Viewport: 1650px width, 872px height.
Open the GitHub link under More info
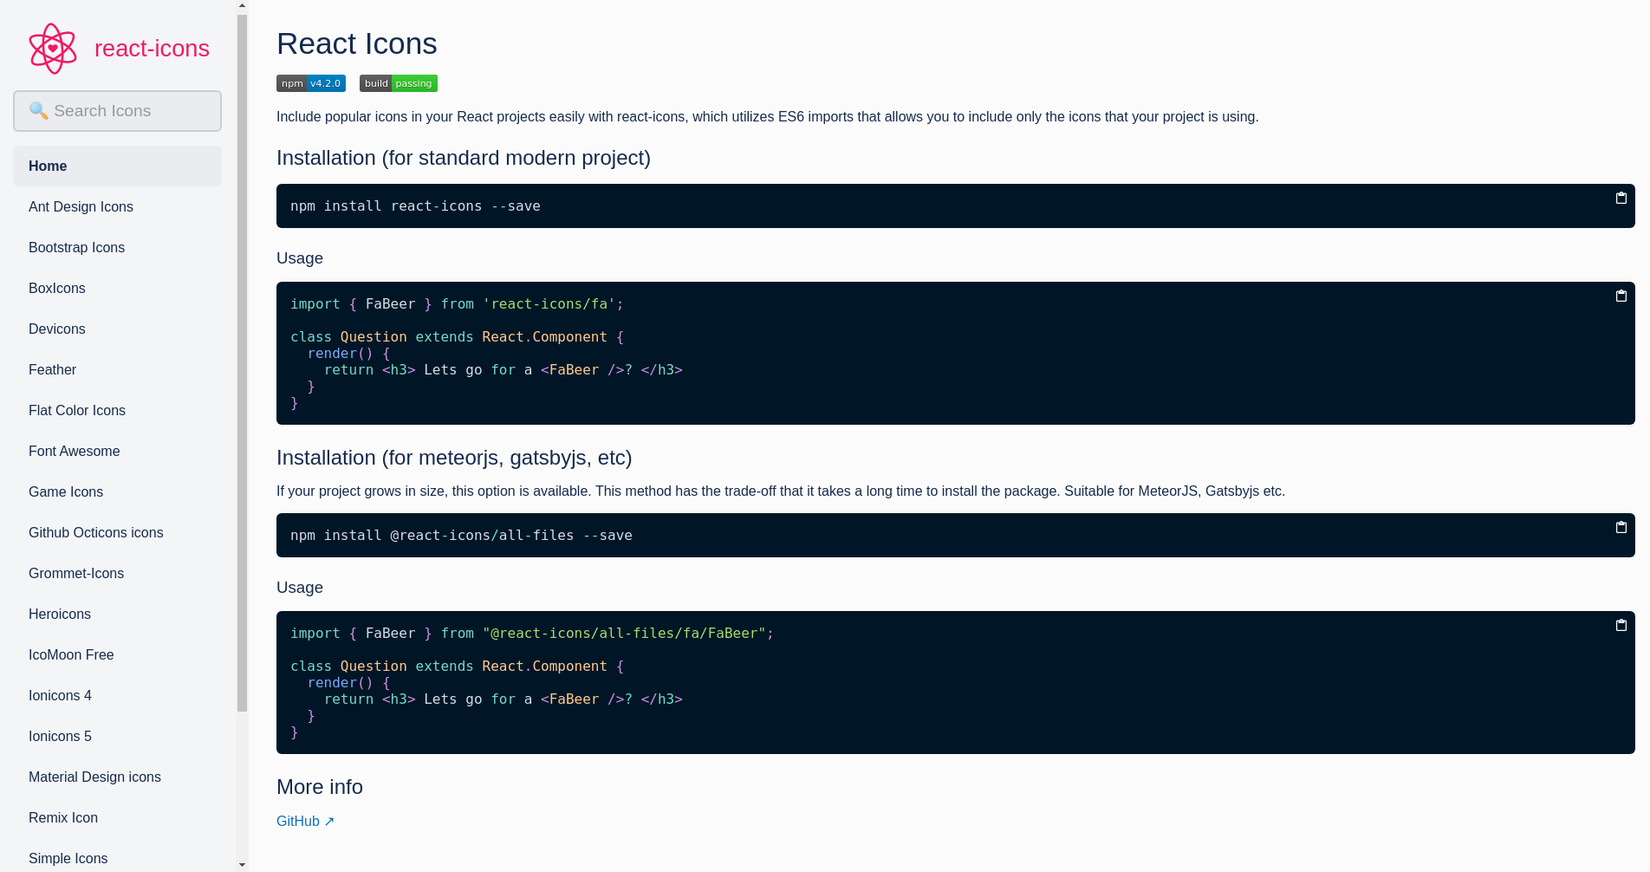(x=305, y=821)
